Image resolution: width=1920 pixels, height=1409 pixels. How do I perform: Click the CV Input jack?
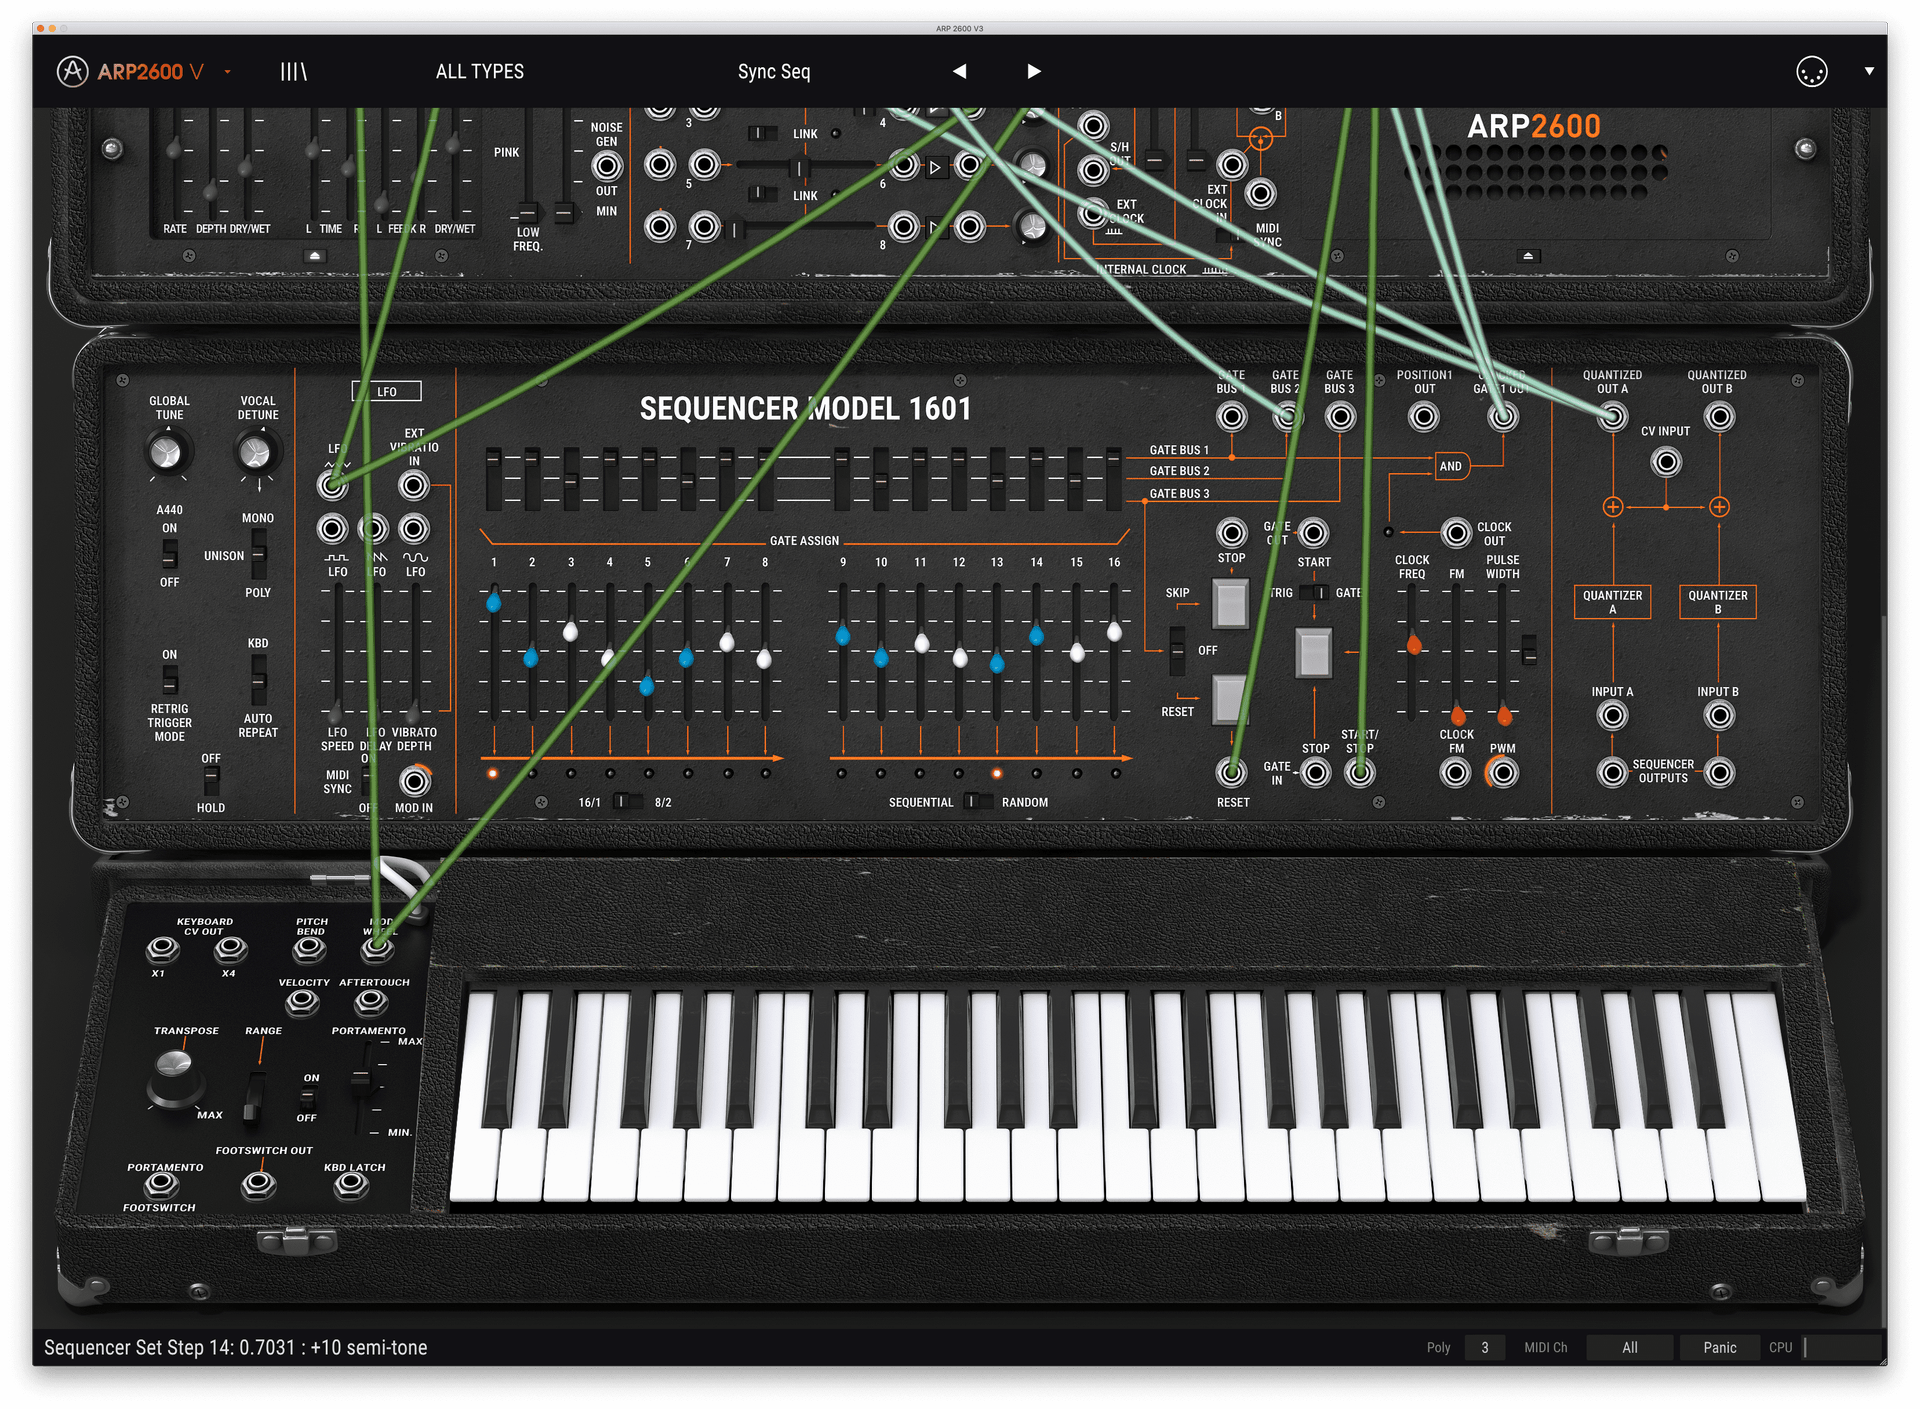click(x=1665, y=462)
